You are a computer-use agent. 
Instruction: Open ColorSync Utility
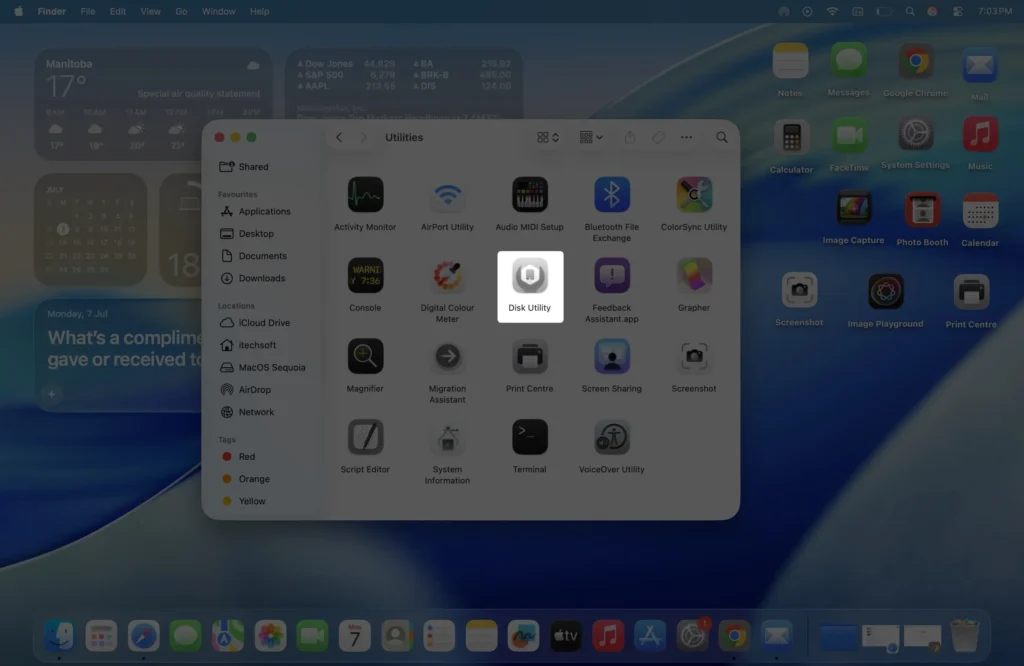click(x=694, y=194)
